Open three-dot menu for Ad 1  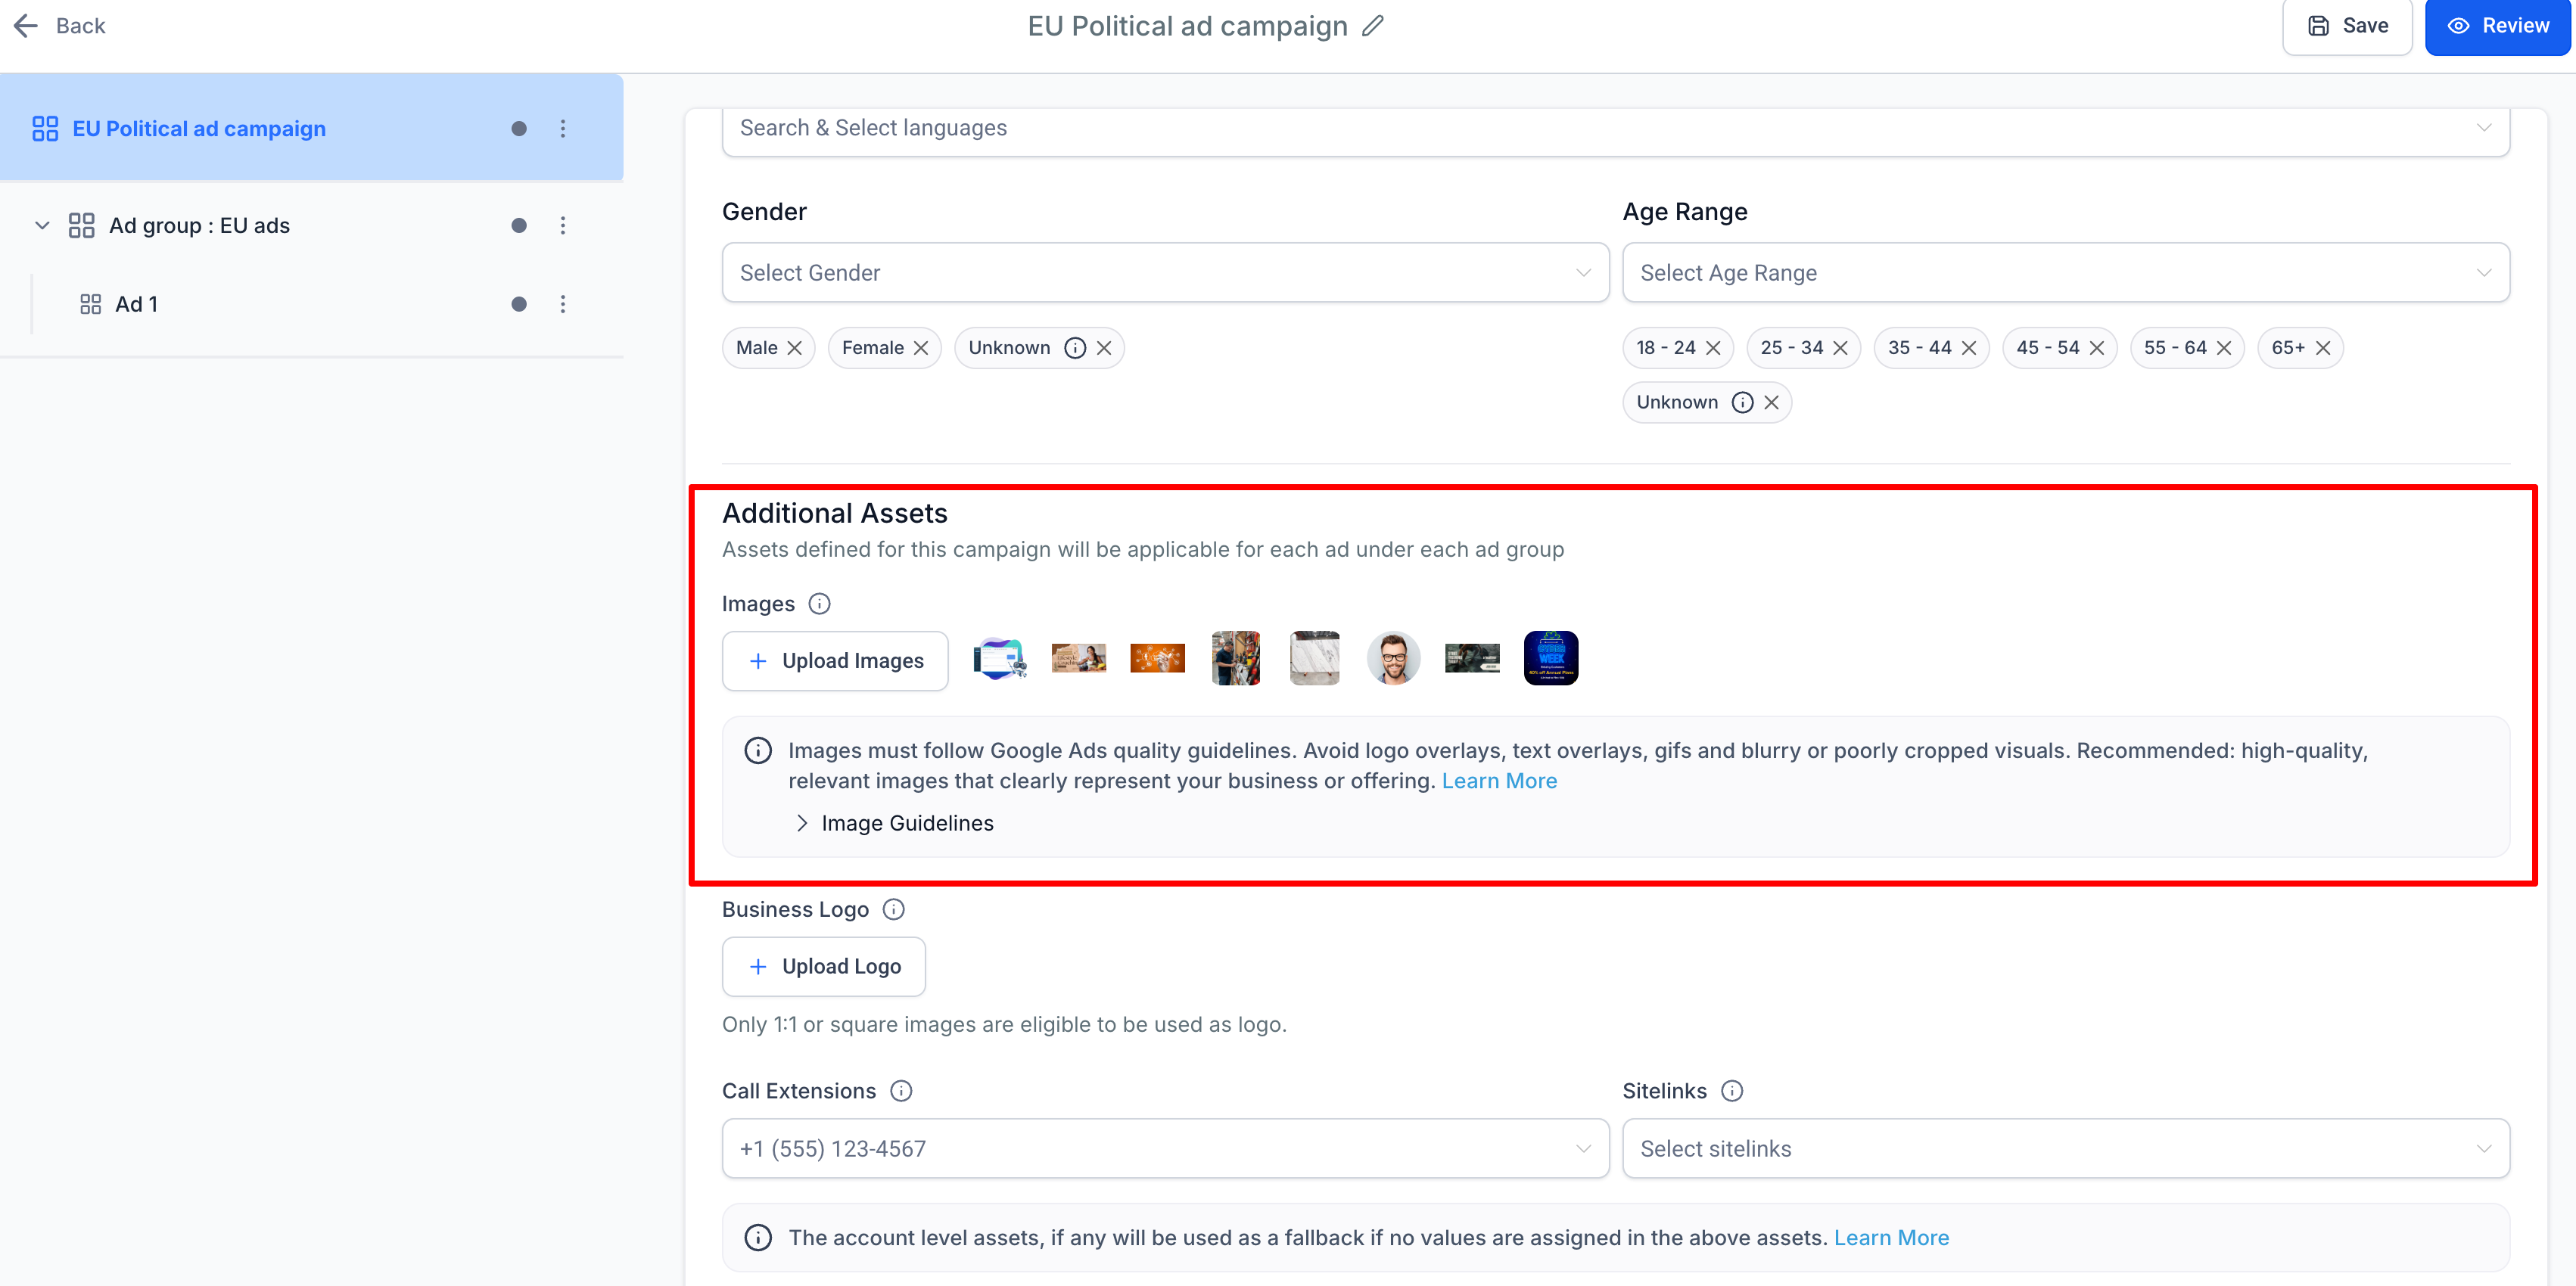coord(563,304)
